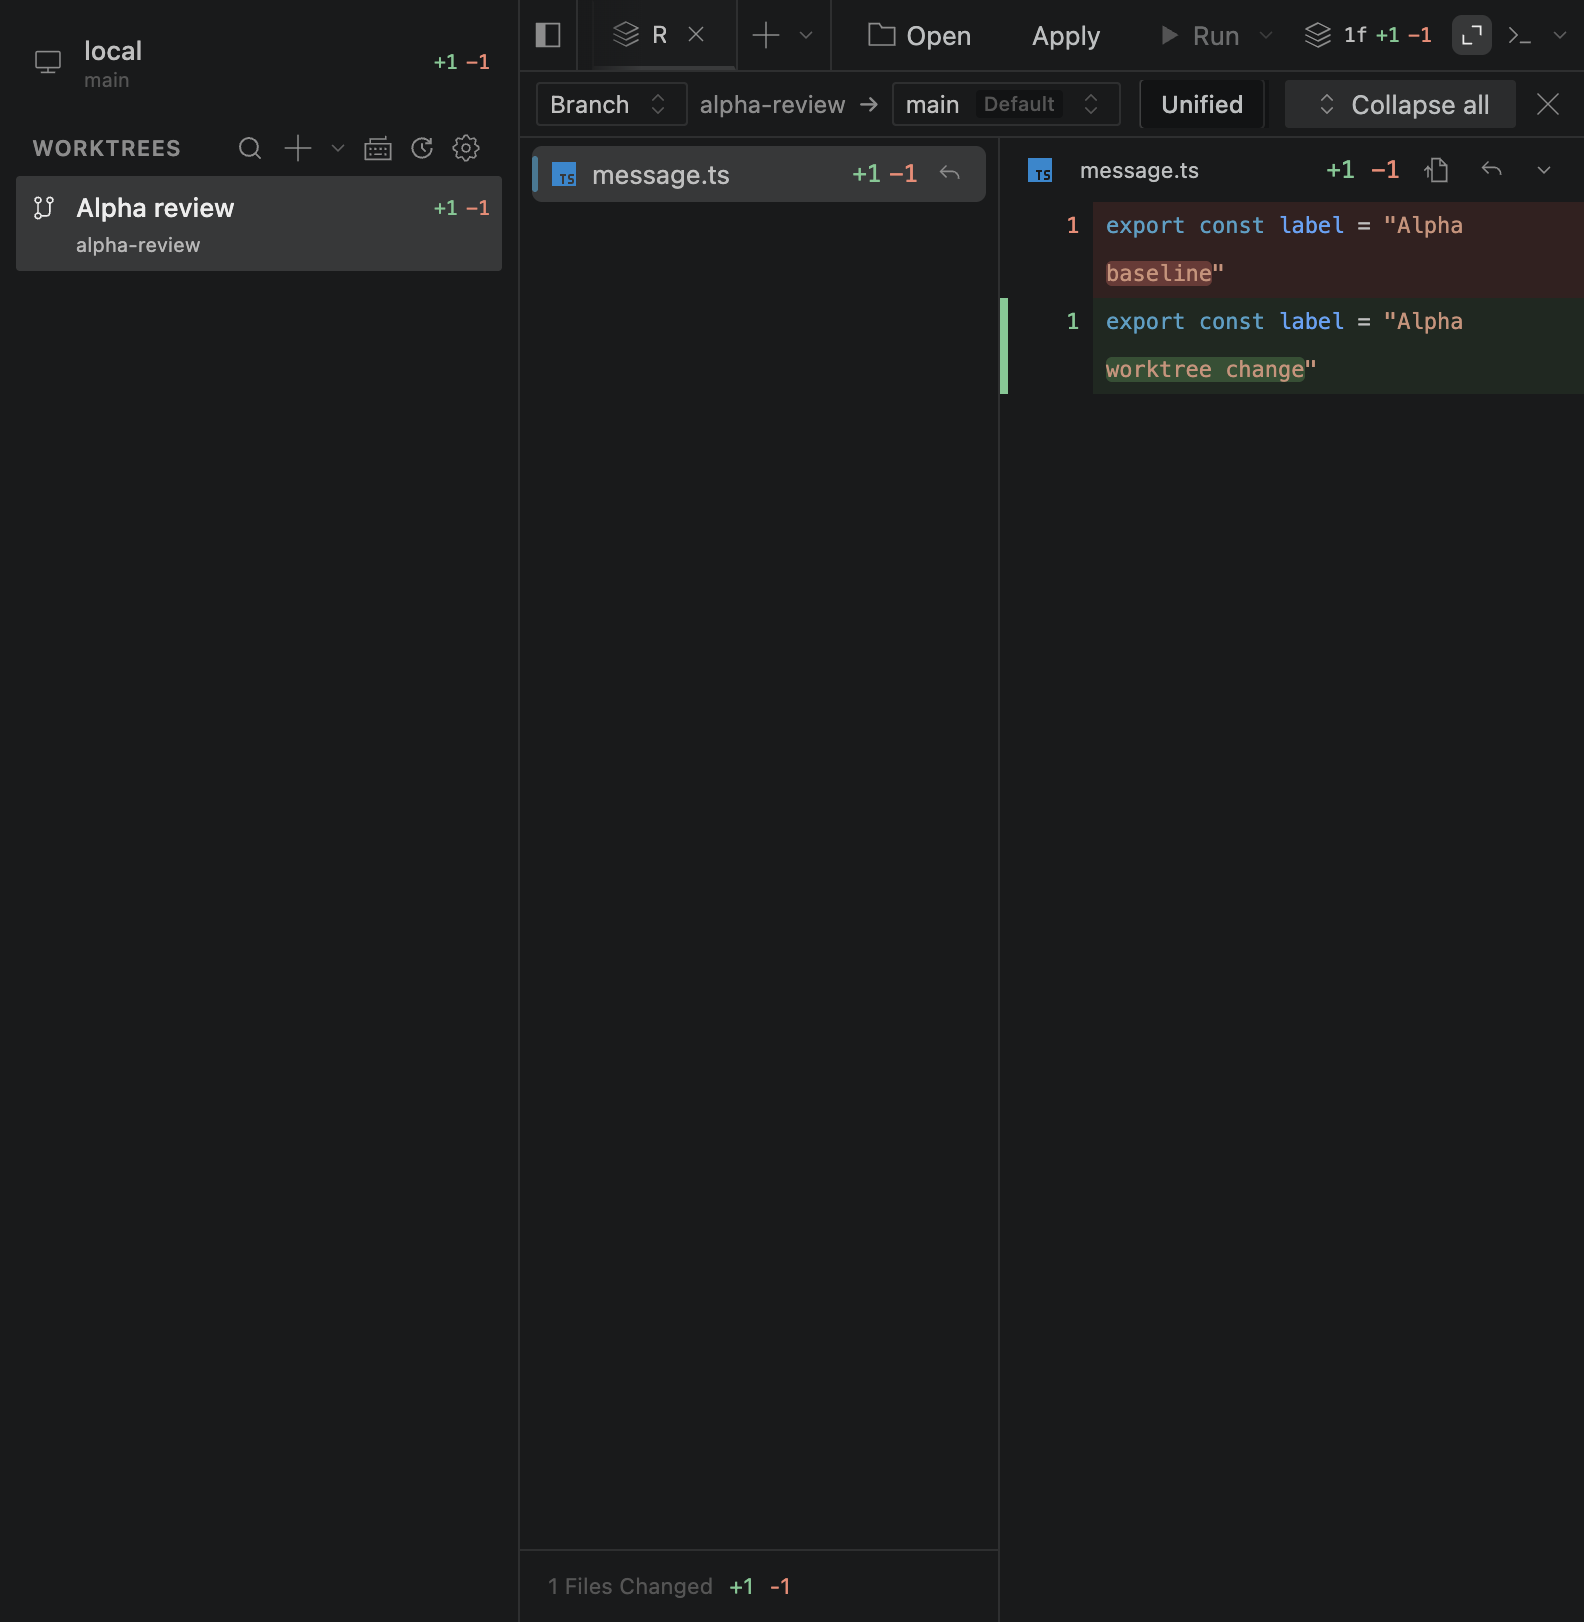Screen dimensions: 1584x1622
Task: Open worktree settings gear
Action: (x=466, y=148)
